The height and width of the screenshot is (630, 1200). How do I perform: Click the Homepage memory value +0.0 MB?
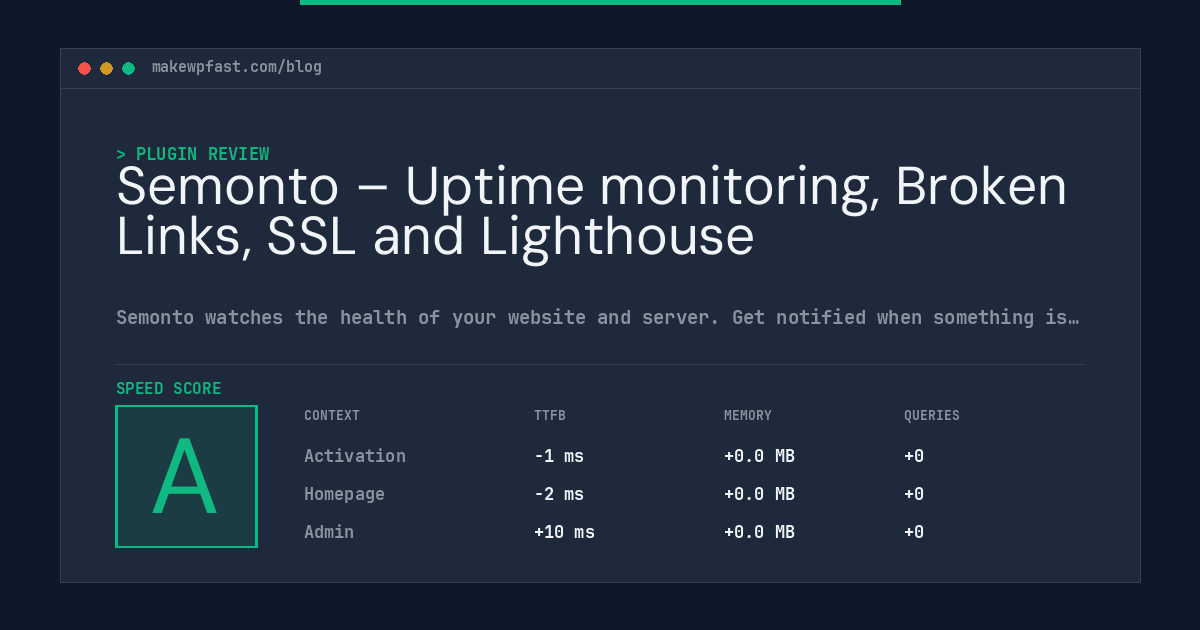[759, 494]
